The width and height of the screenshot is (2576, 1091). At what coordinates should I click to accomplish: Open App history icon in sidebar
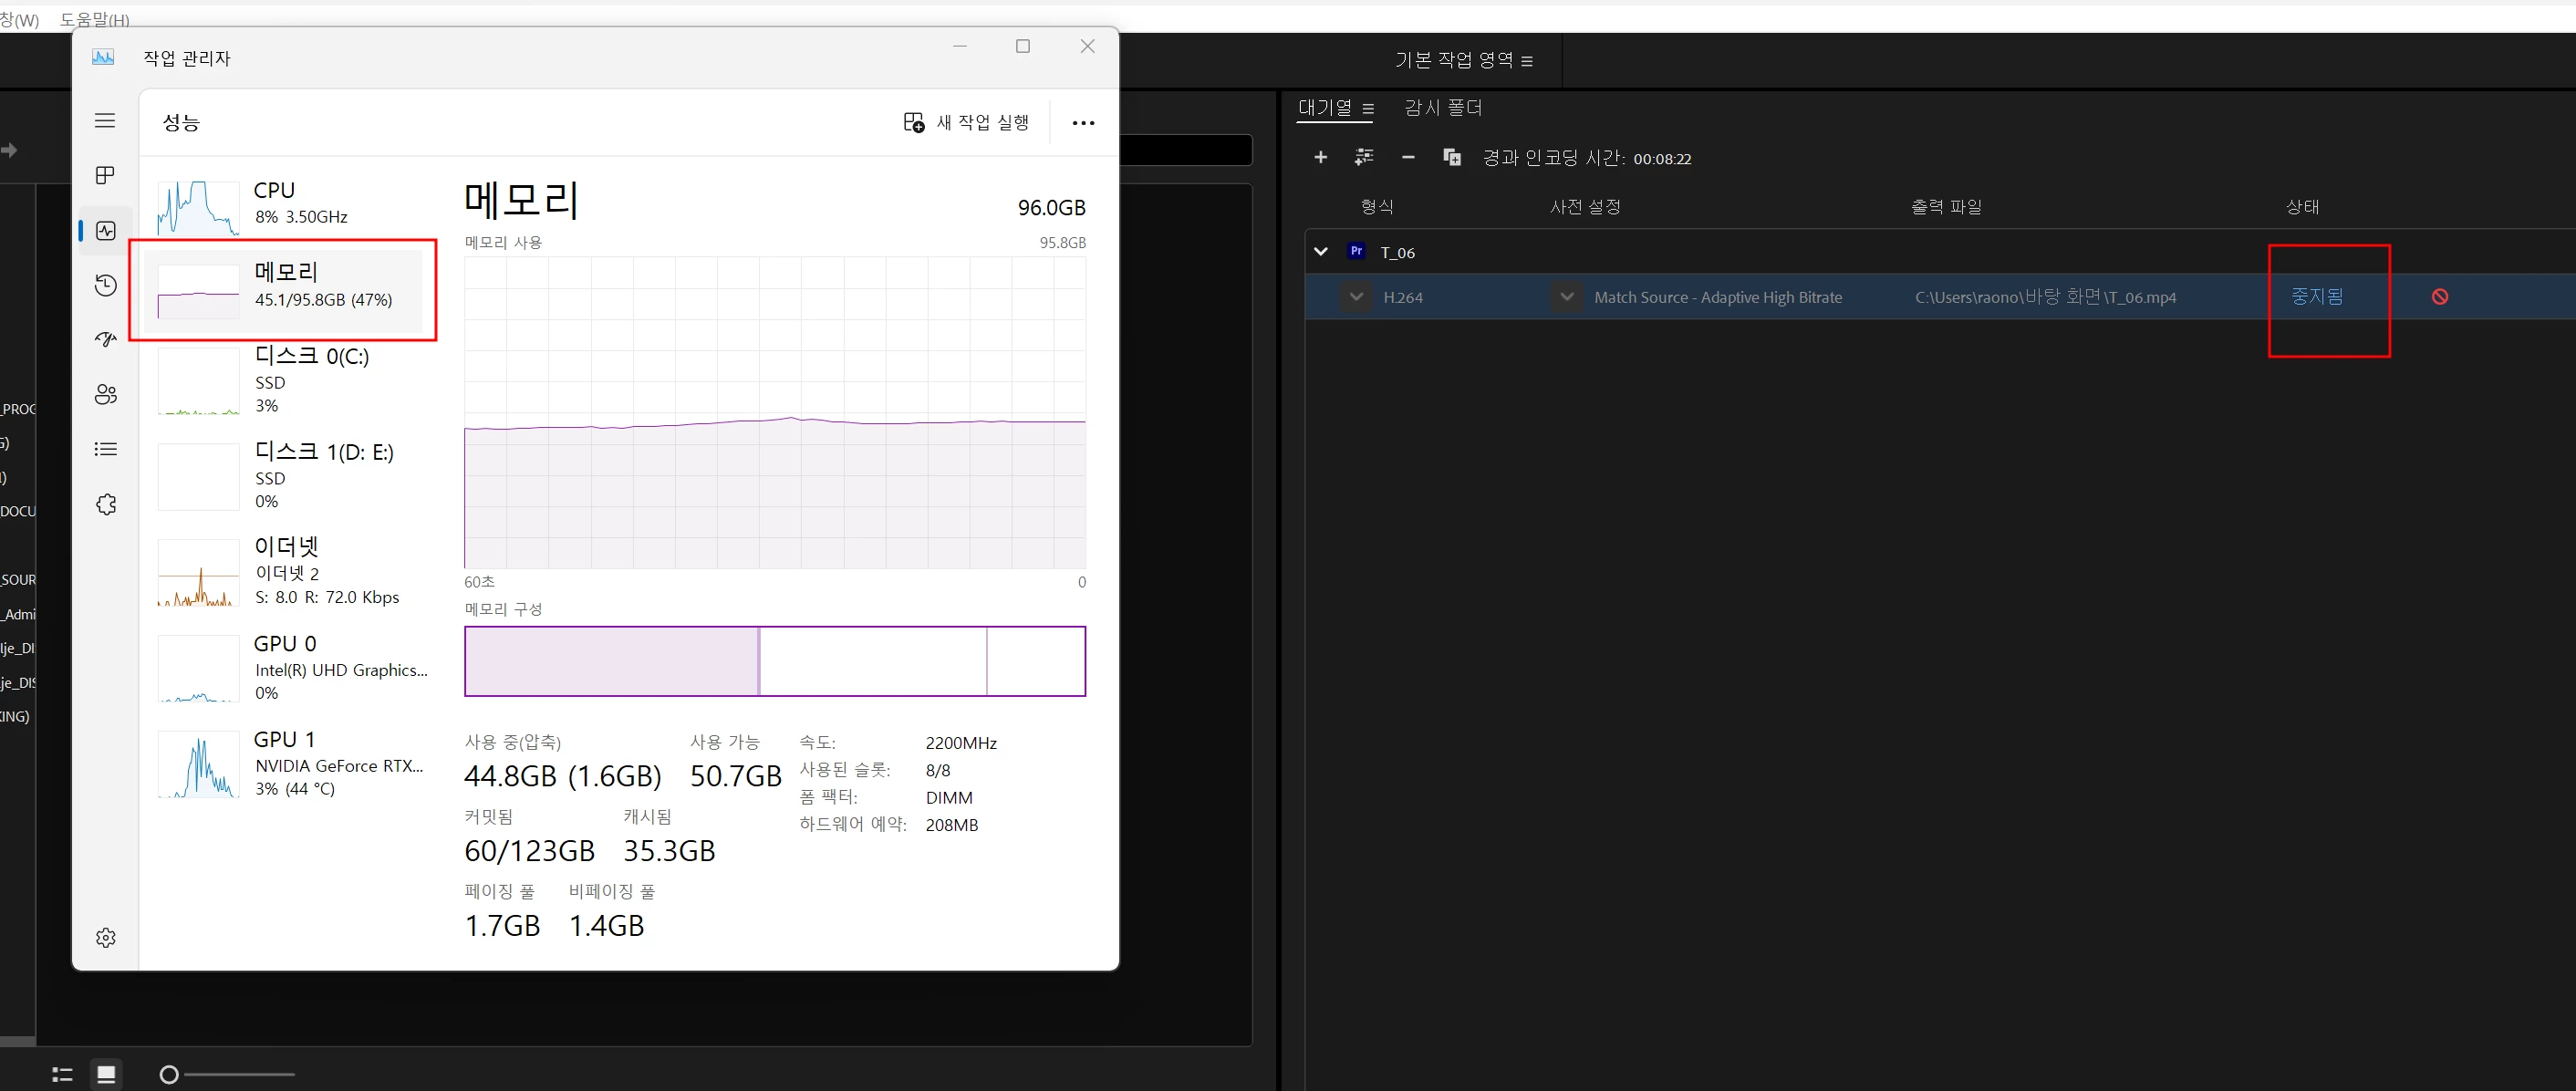pos(105,286)
